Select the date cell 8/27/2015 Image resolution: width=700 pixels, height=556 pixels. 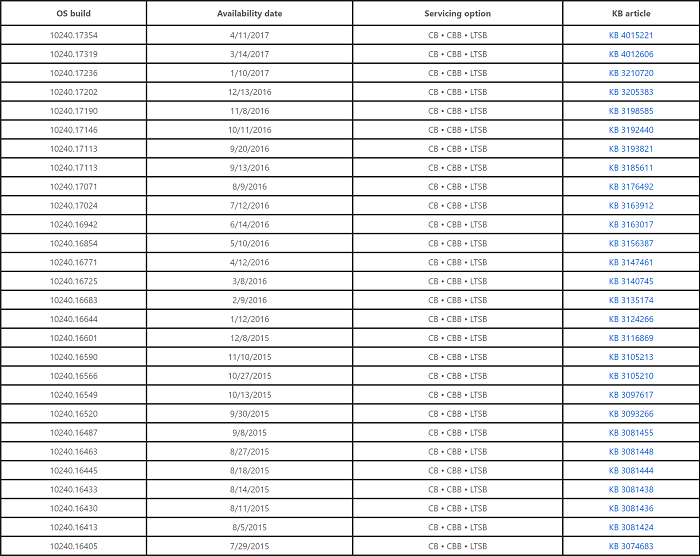tap(250, 451)
